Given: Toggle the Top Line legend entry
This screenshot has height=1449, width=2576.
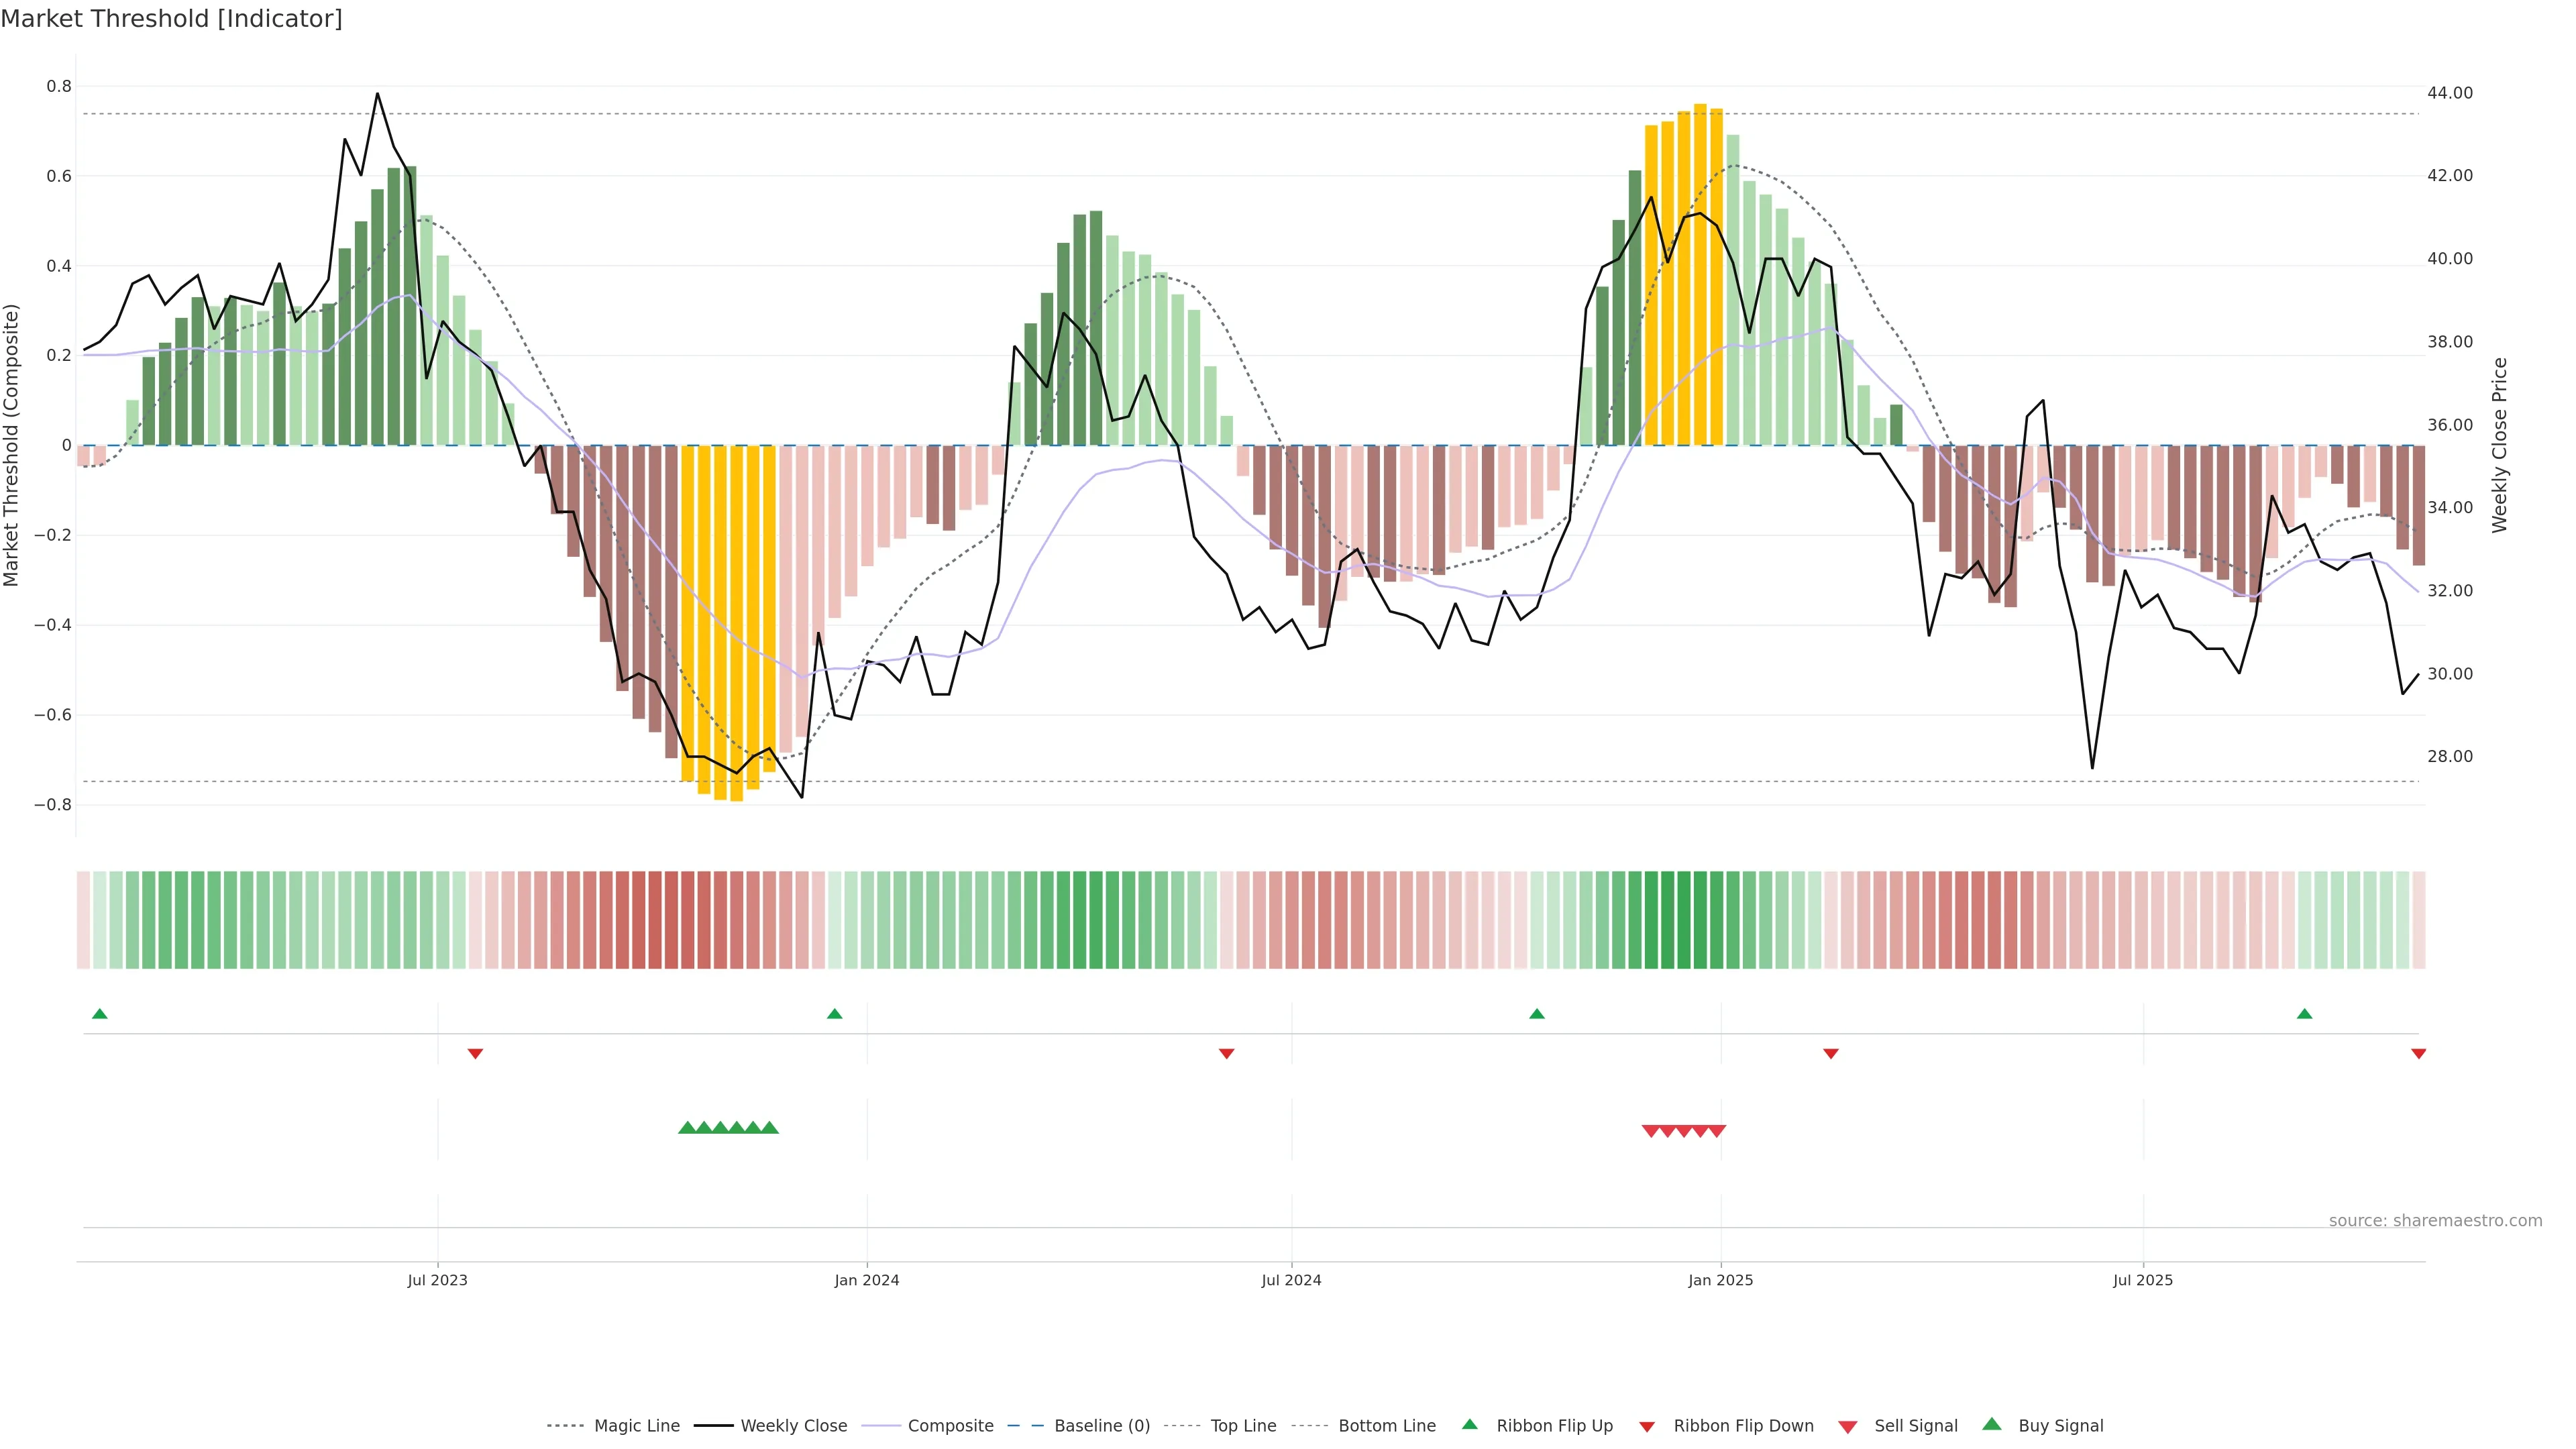Looking at the screenshot, I should [x=1243, y=1426].
